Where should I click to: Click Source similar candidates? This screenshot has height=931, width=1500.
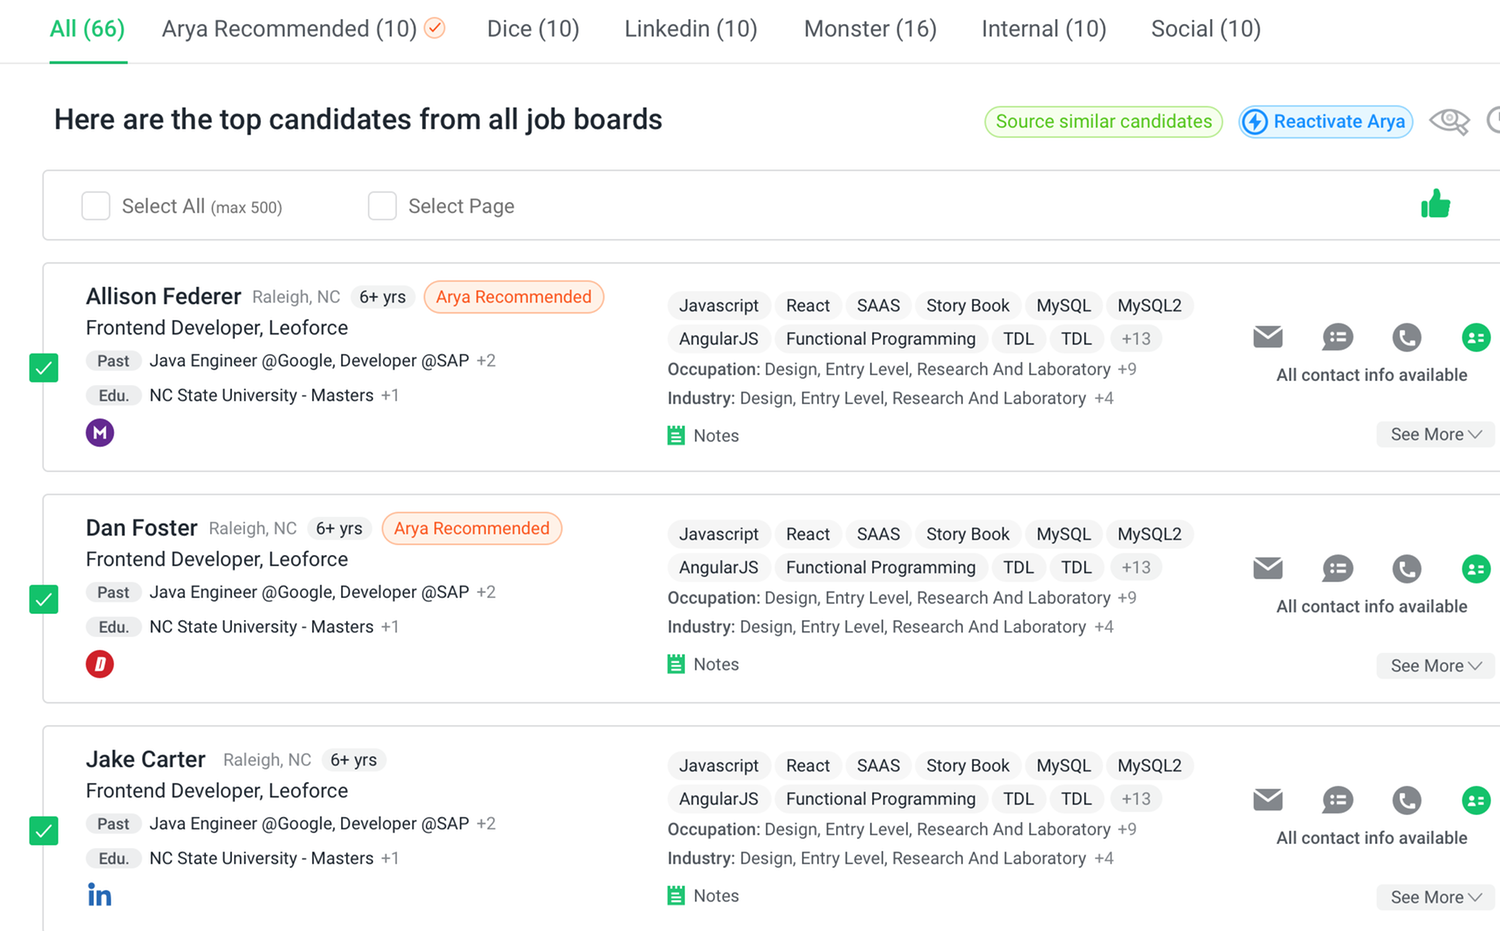[x=1103, y=121]
